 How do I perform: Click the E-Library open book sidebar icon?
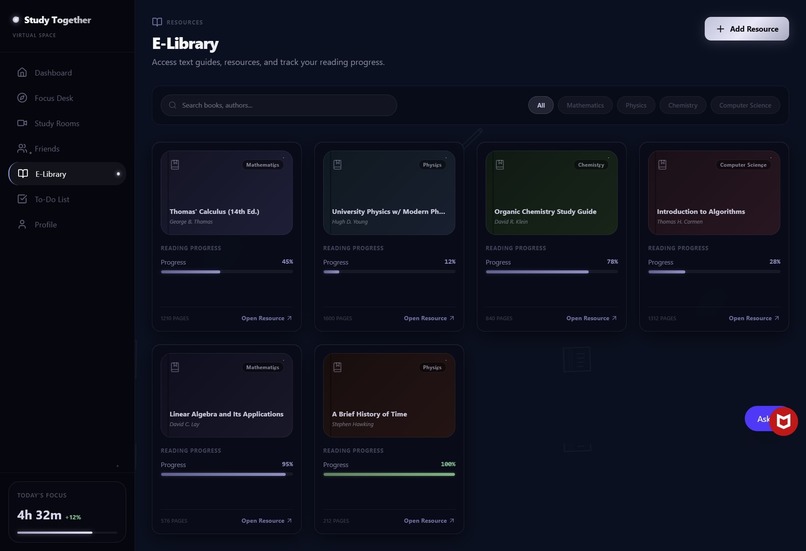(23, 173)
